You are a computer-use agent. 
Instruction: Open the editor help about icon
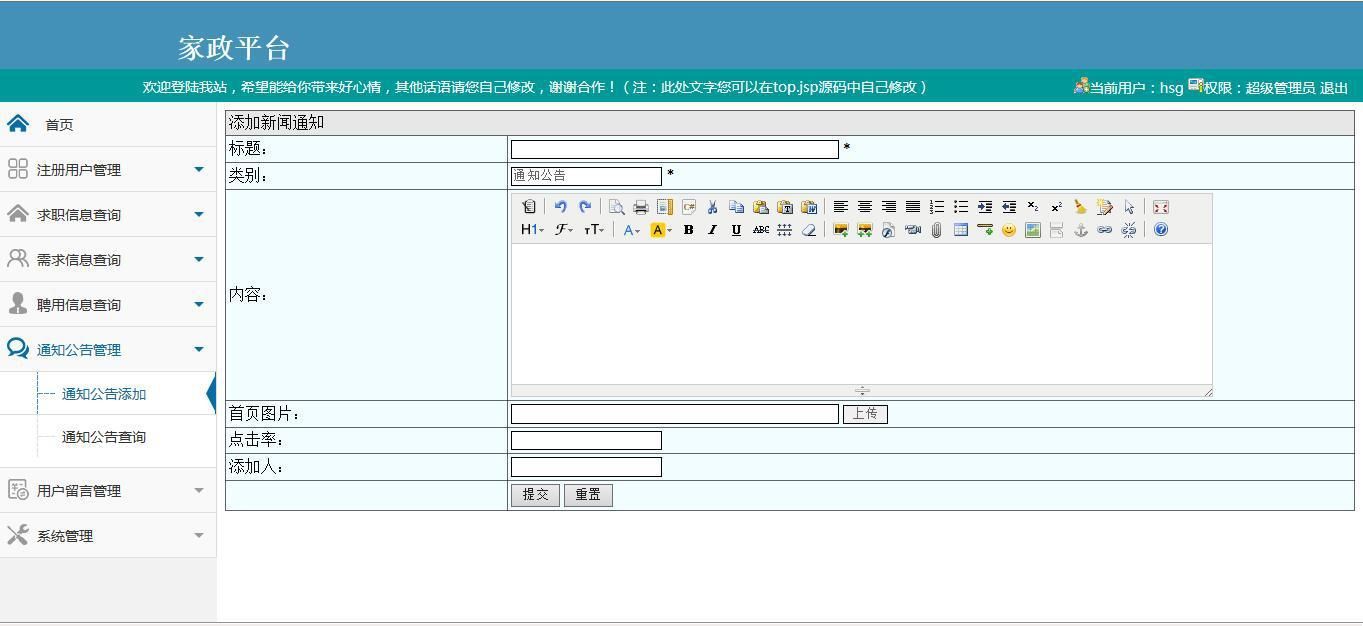click(1161, 230)
